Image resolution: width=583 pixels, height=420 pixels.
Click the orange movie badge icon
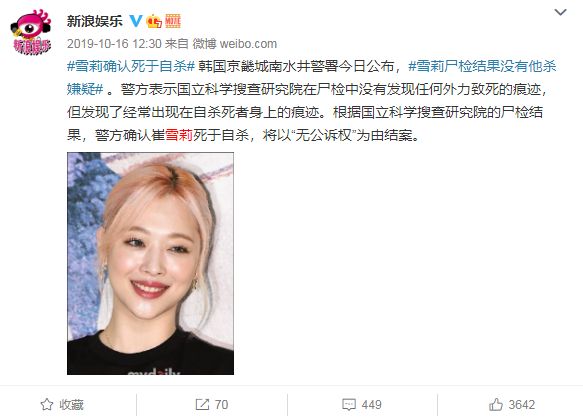(x=173, y=21)
